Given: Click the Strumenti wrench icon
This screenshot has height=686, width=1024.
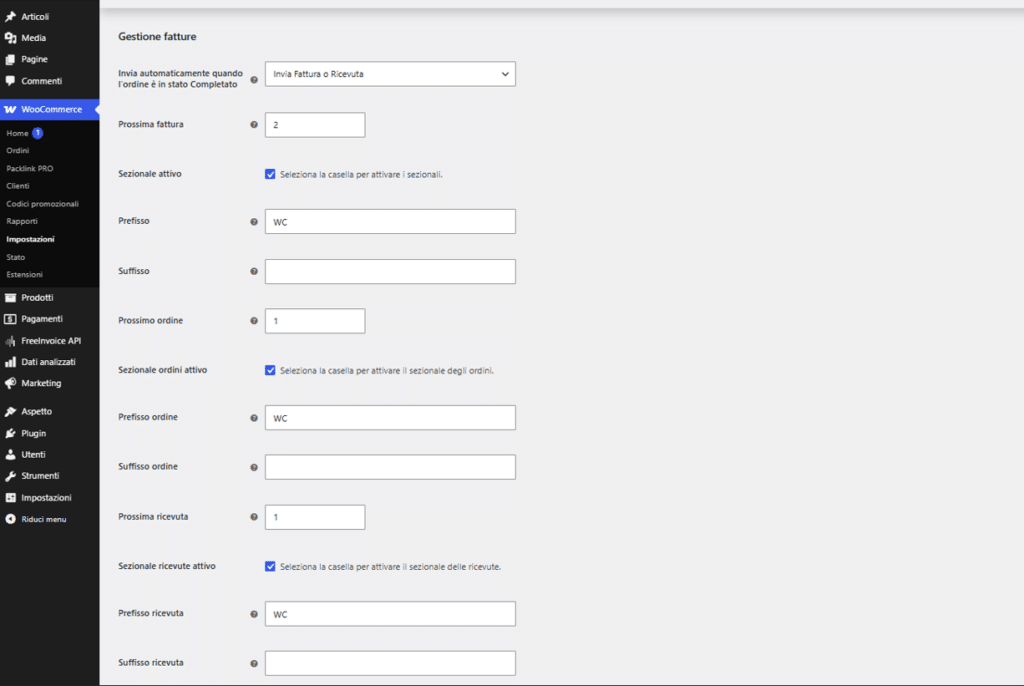Looking at the screenshot, I should pyautogui.click(x=10, y=476).
